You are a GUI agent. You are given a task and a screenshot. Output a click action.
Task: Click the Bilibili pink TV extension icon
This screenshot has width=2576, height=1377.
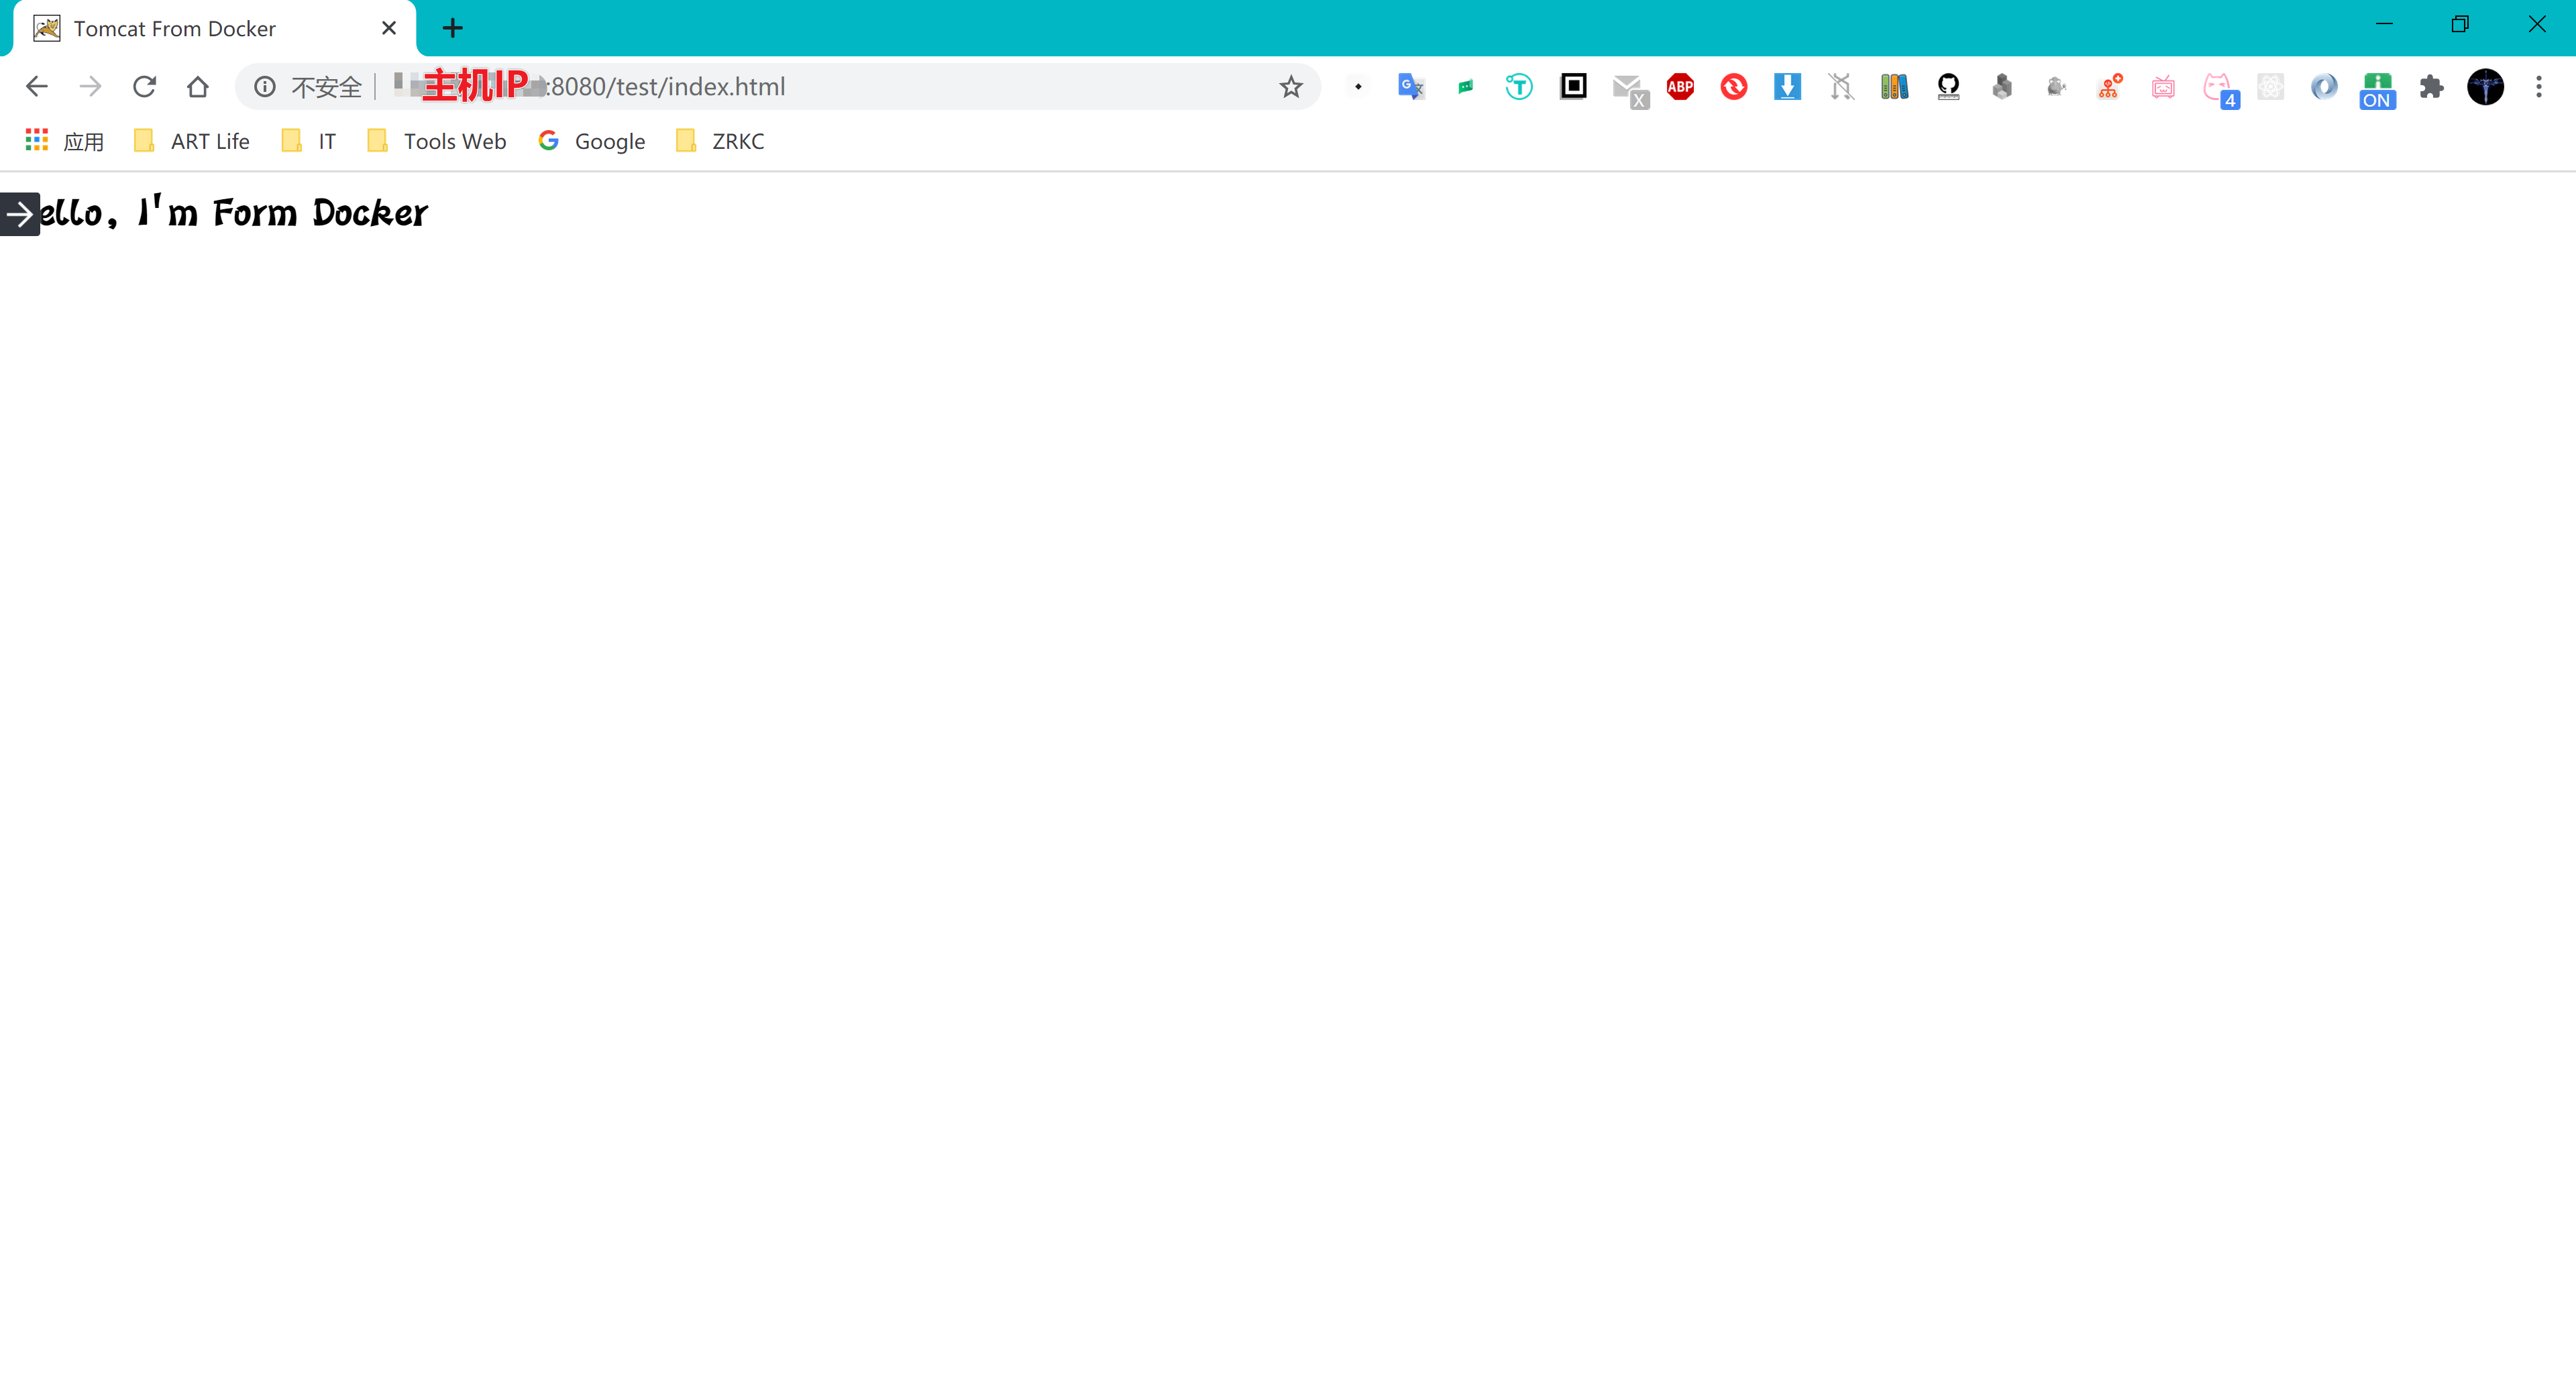click(2163, 87)
